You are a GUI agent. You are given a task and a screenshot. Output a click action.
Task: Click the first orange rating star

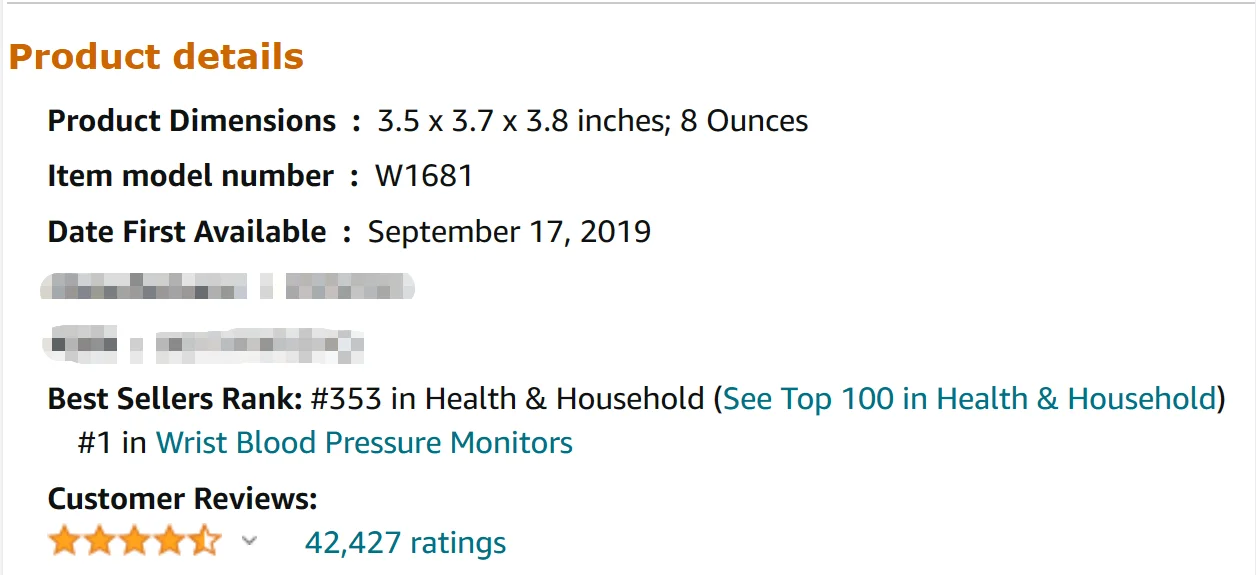pyautogui.click(x=65, y=541)
